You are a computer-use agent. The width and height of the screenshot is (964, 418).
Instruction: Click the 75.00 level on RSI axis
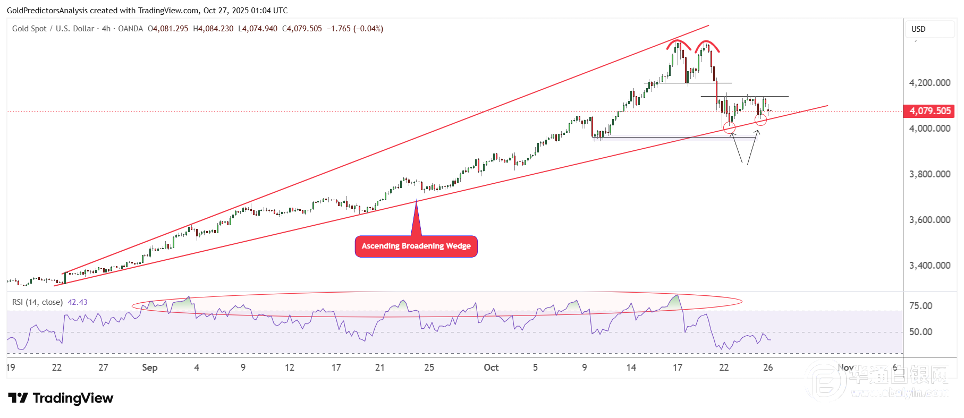tap(920, 306)
